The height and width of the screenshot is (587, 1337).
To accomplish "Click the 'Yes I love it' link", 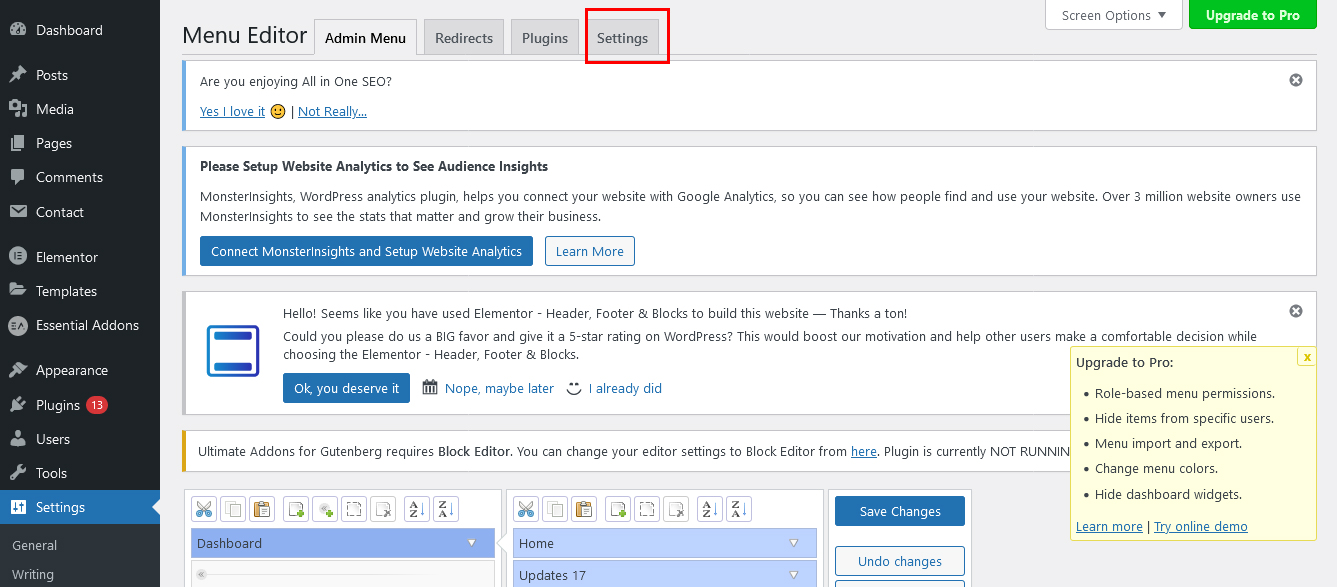I will coord(232,111).
